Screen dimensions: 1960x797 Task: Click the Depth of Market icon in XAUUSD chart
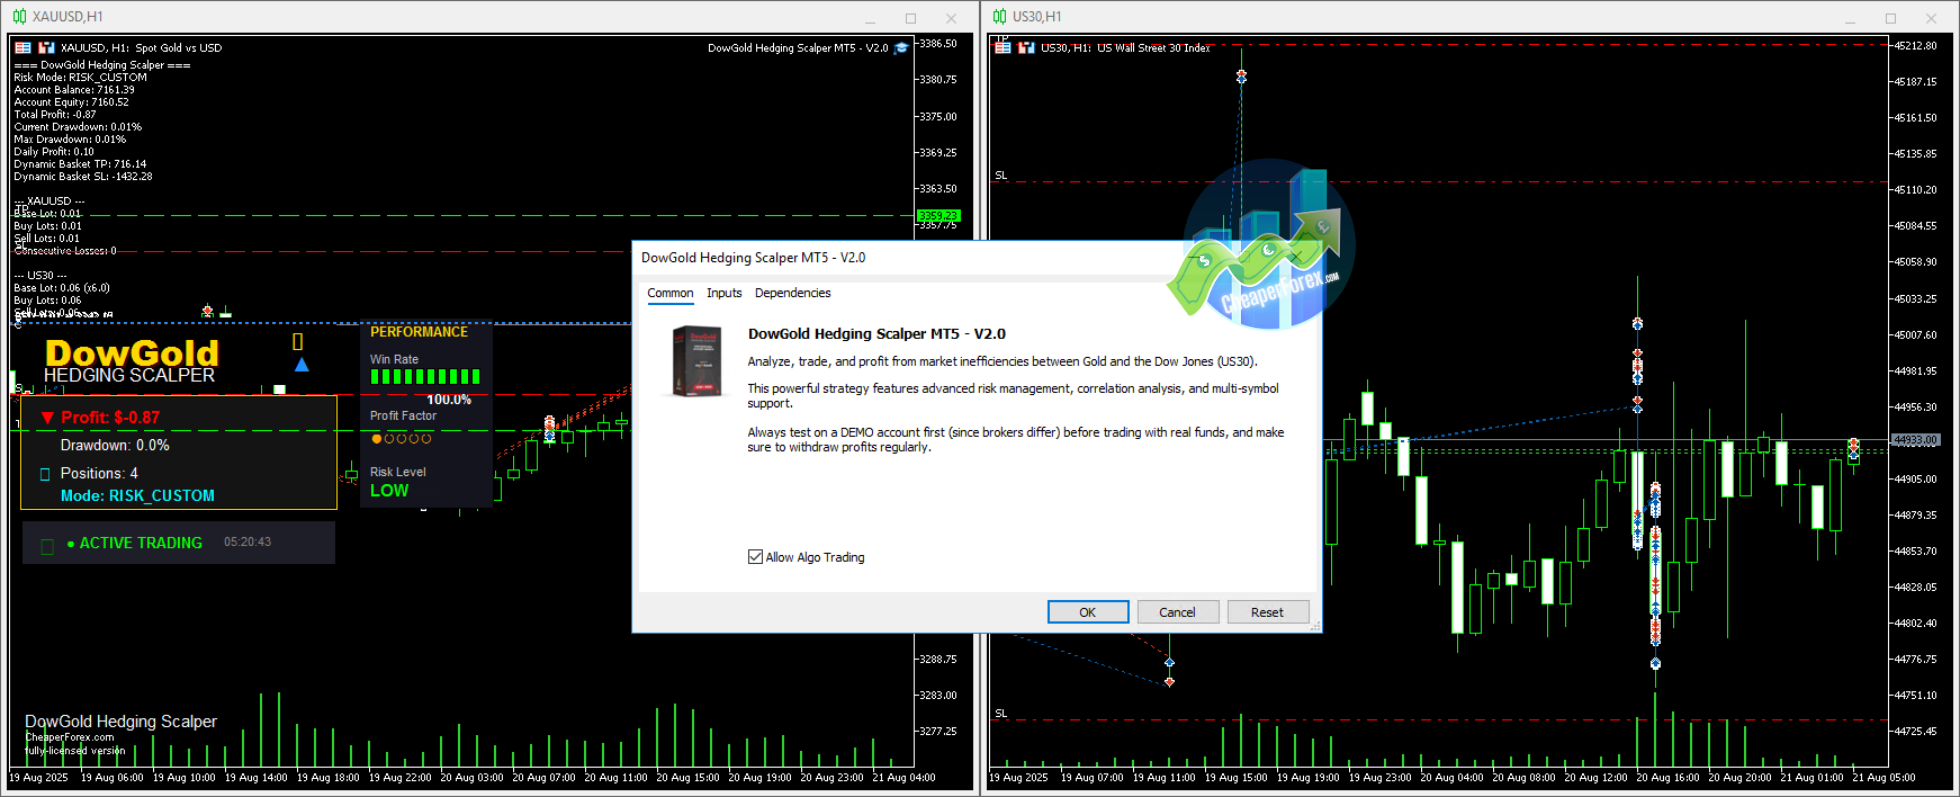(46, 47)
